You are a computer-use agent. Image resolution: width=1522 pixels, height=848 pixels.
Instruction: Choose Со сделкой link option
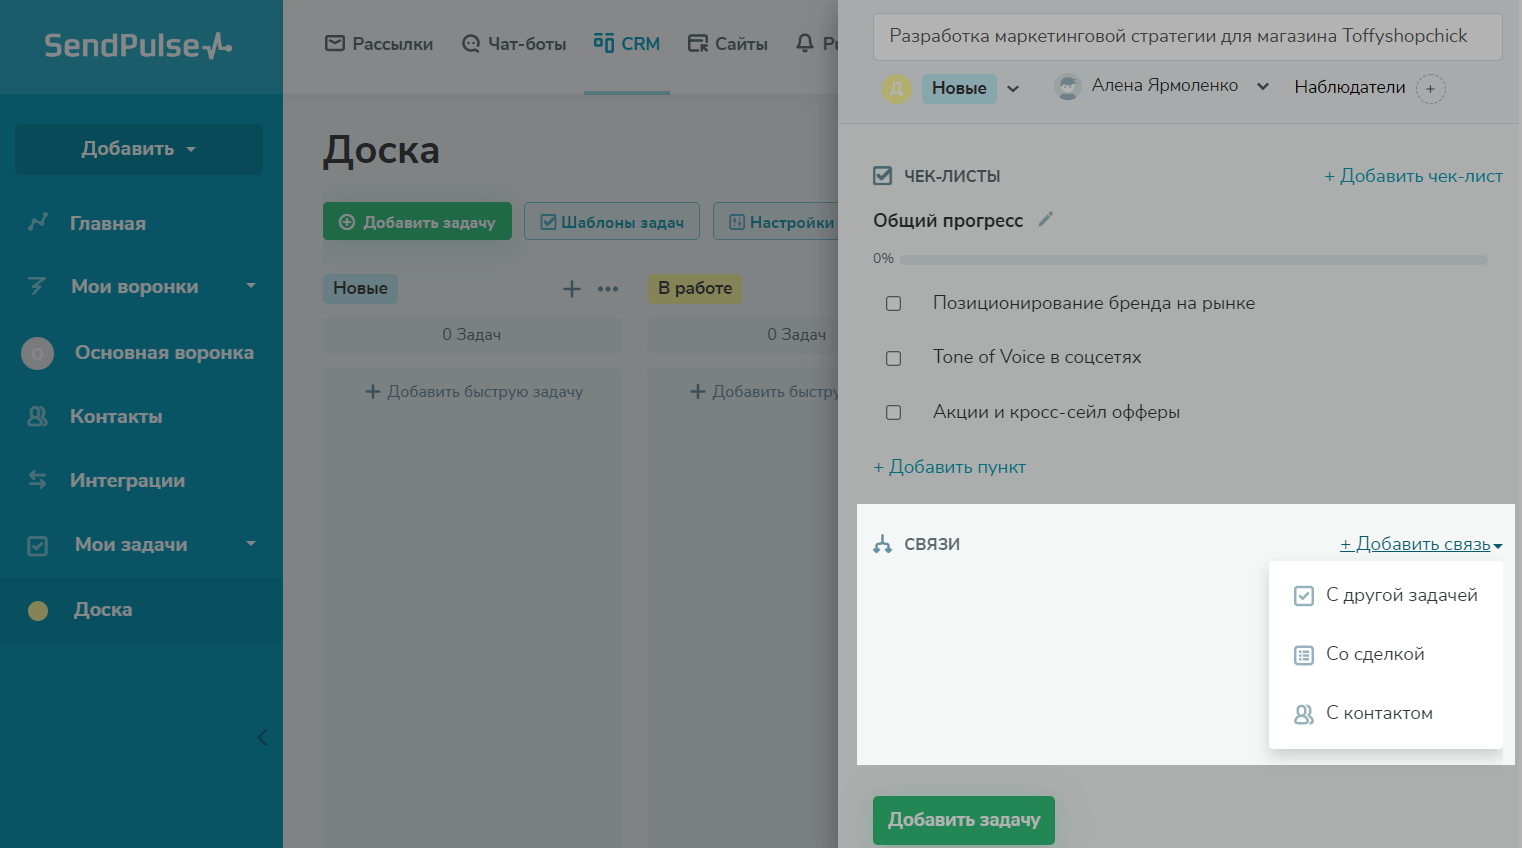tap(1375, 654)
